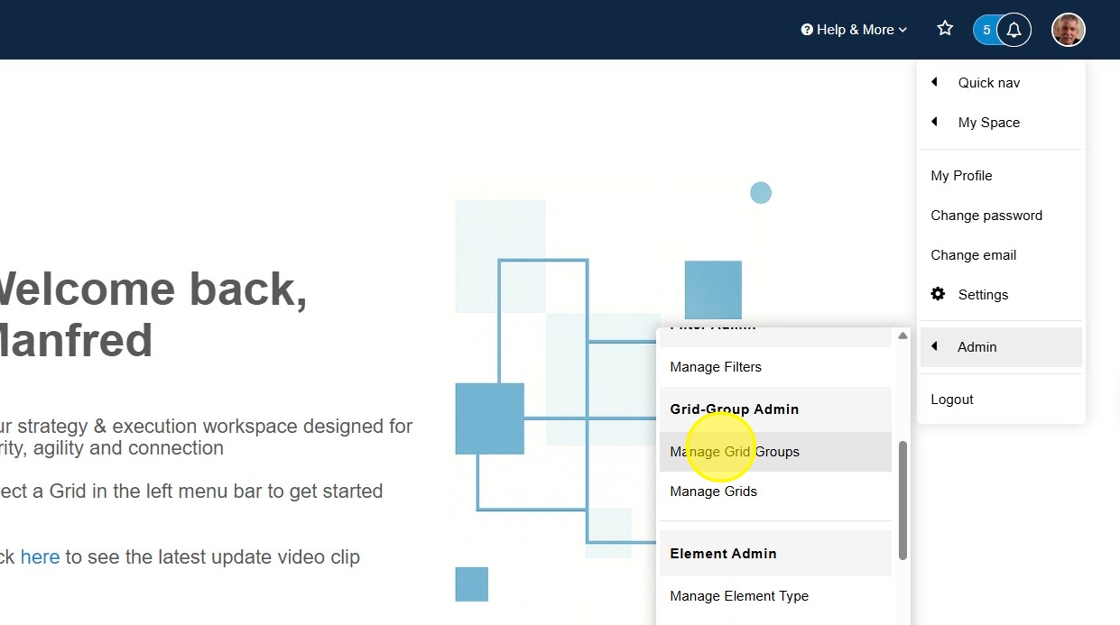Click the notification count badge showing 5
The height and width of the screenshot is (625, 1120).
tap(986, 30)
